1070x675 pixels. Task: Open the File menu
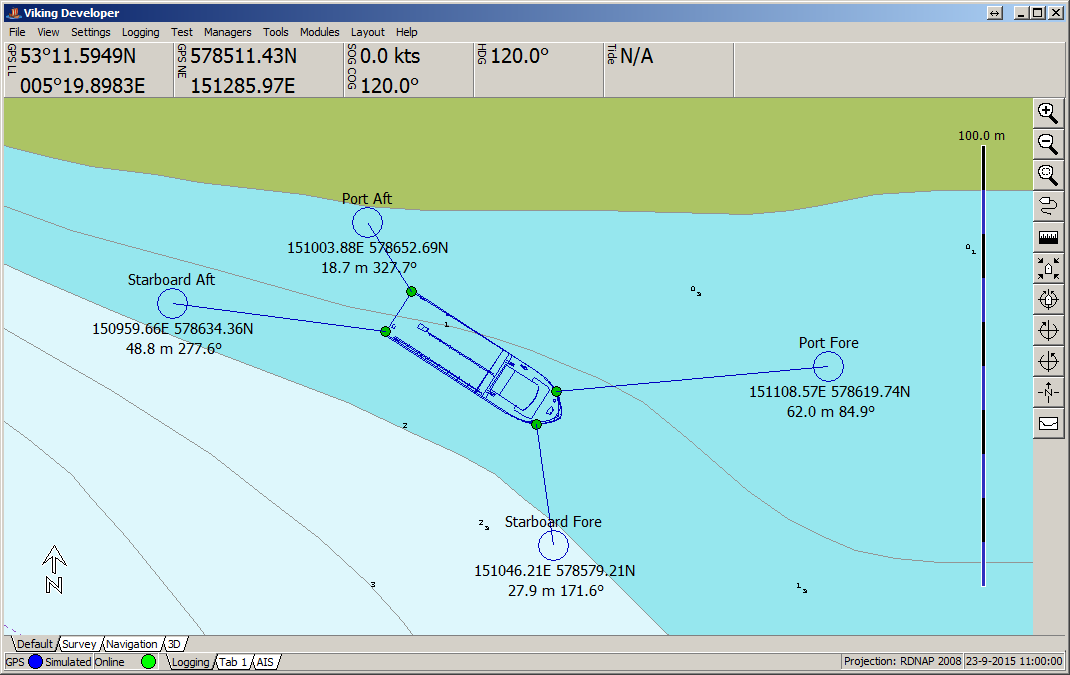[17, 32]
